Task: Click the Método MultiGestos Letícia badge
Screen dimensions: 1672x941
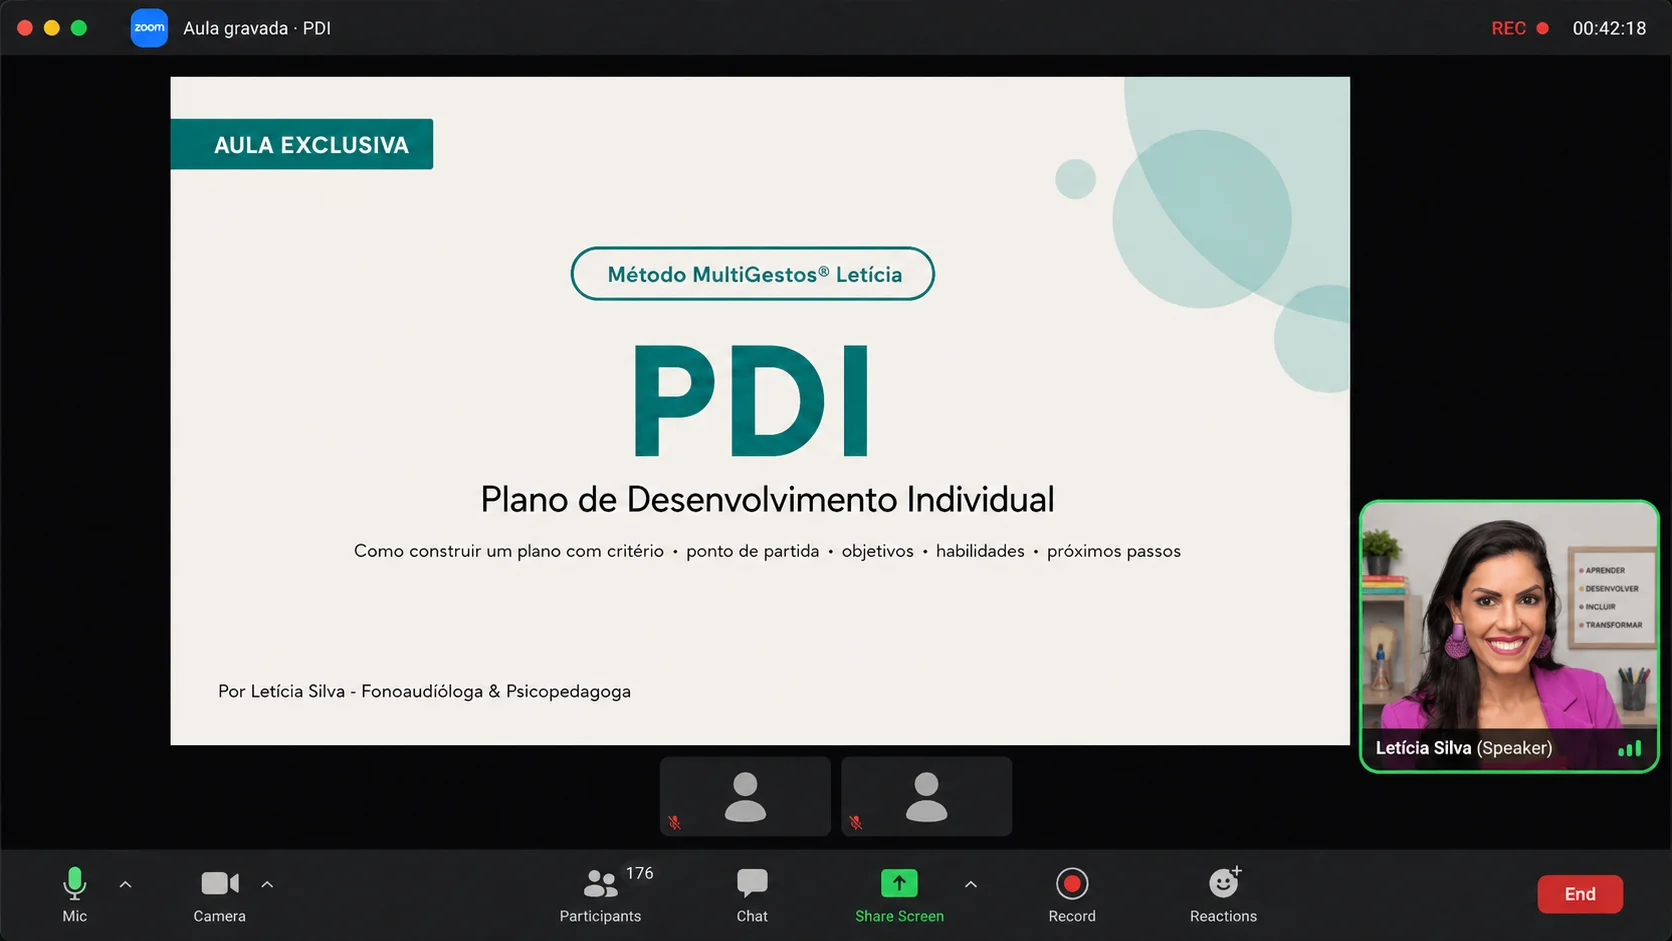Action: point(753,274)
